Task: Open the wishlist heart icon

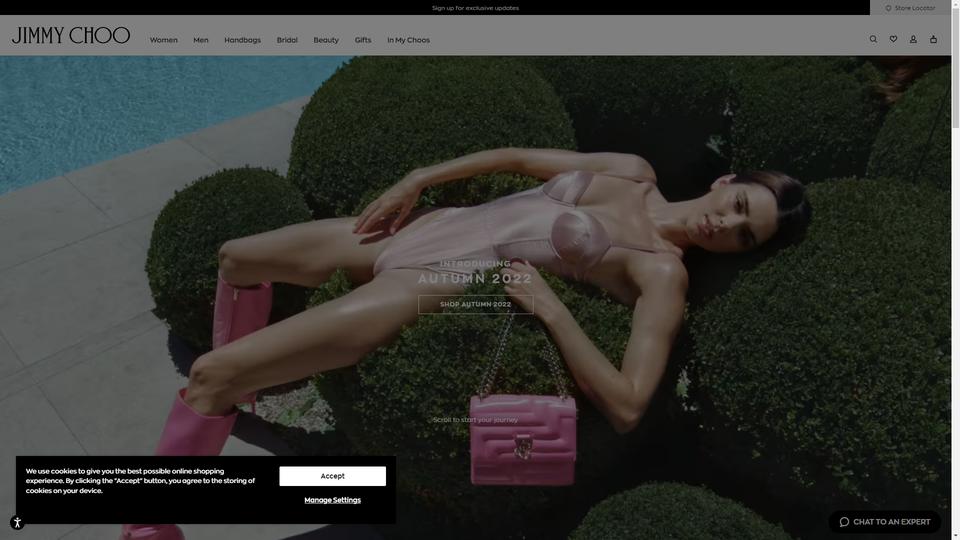Action: (x=893, y=39)
